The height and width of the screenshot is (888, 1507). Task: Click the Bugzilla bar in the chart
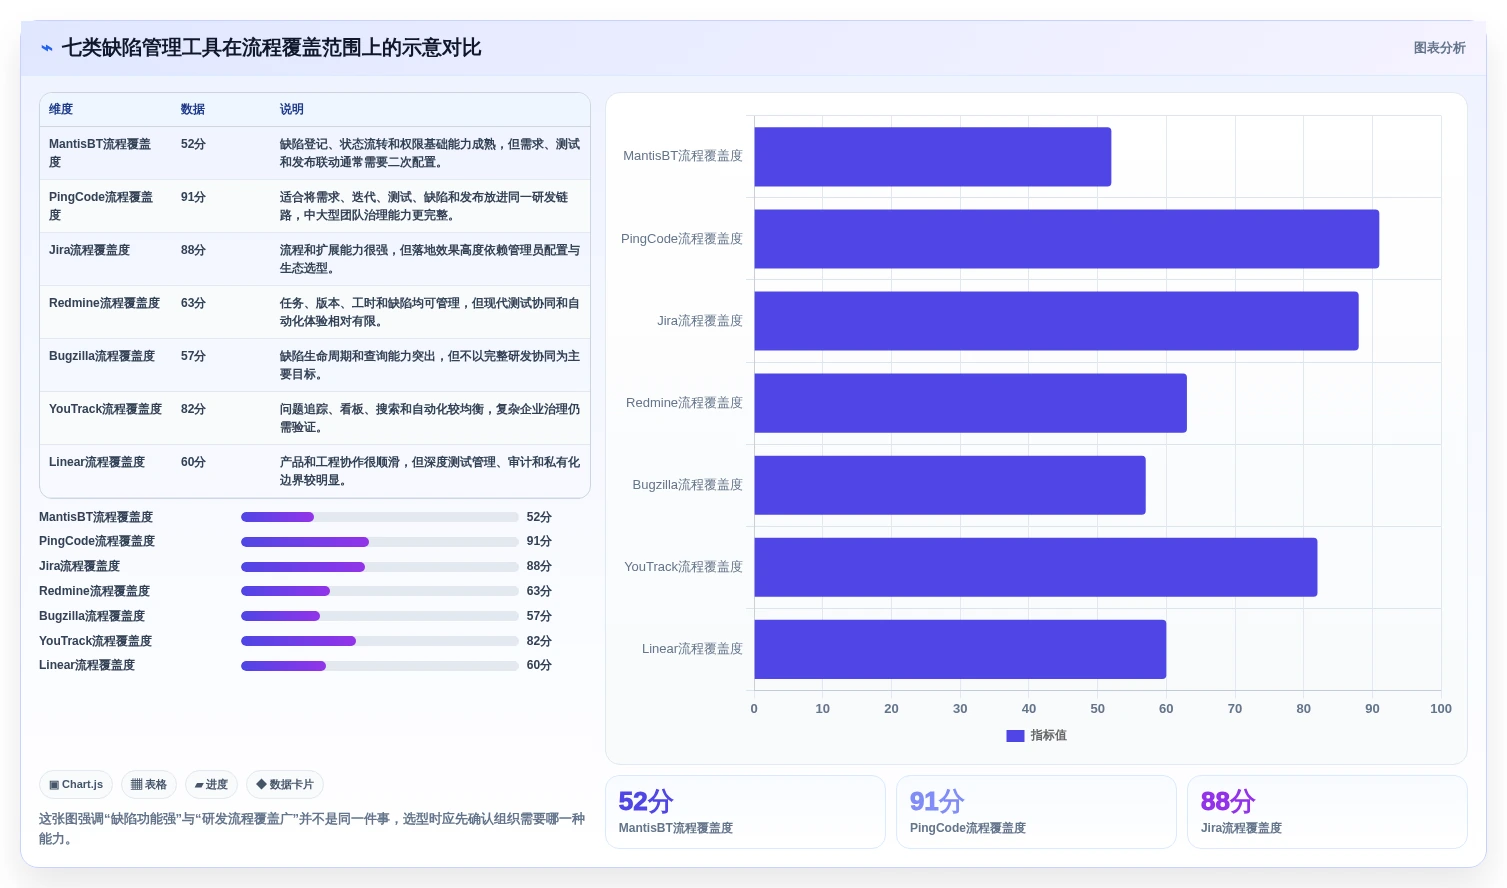pyautogui.click(x=950, y=485)
